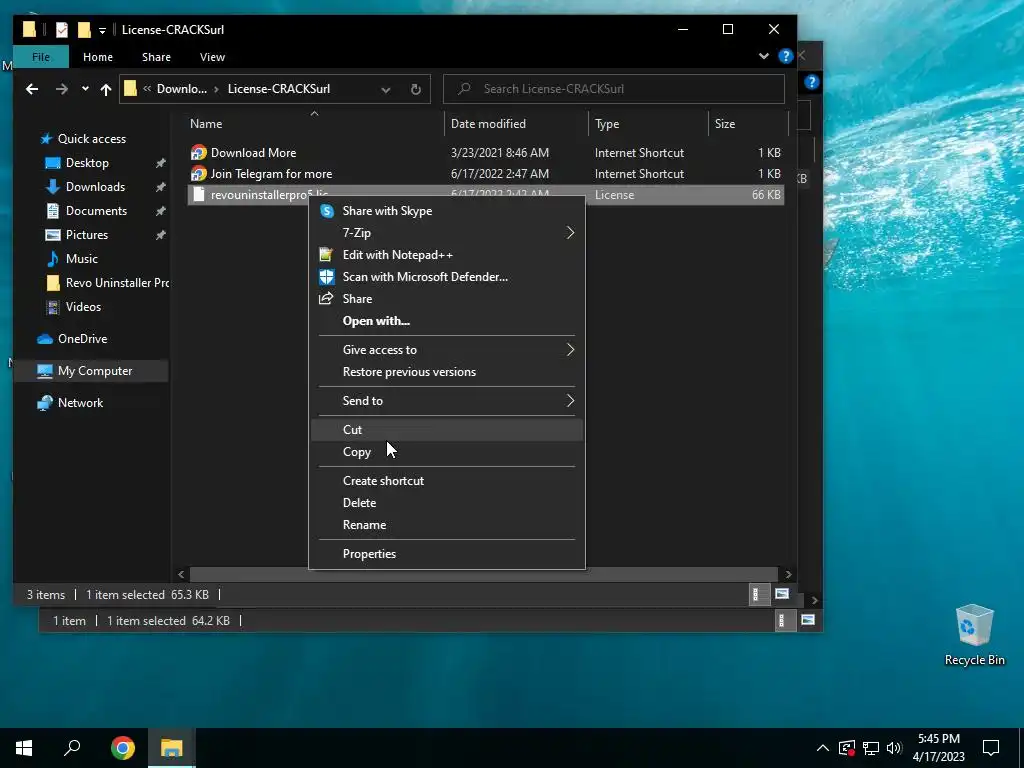Open the View ribbon tab
This screenshot has width=1024, height=768.
212,57
